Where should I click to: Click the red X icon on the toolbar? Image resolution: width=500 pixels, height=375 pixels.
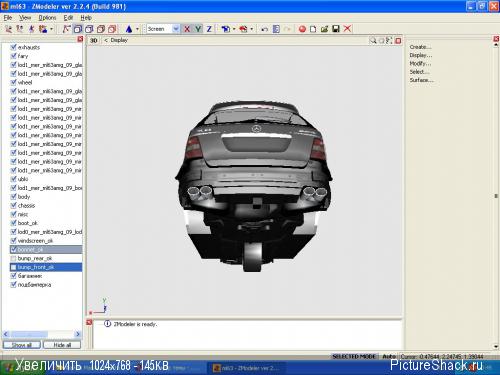pos(347,29)
